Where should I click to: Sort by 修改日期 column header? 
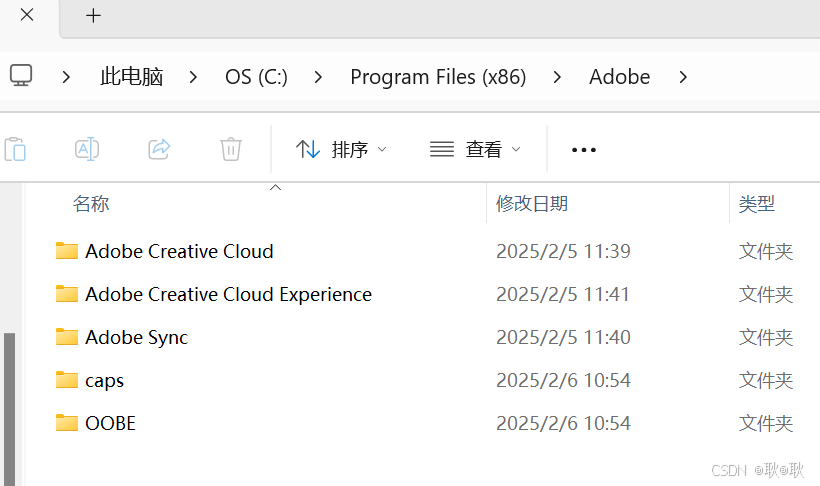[x=532, y=204]
